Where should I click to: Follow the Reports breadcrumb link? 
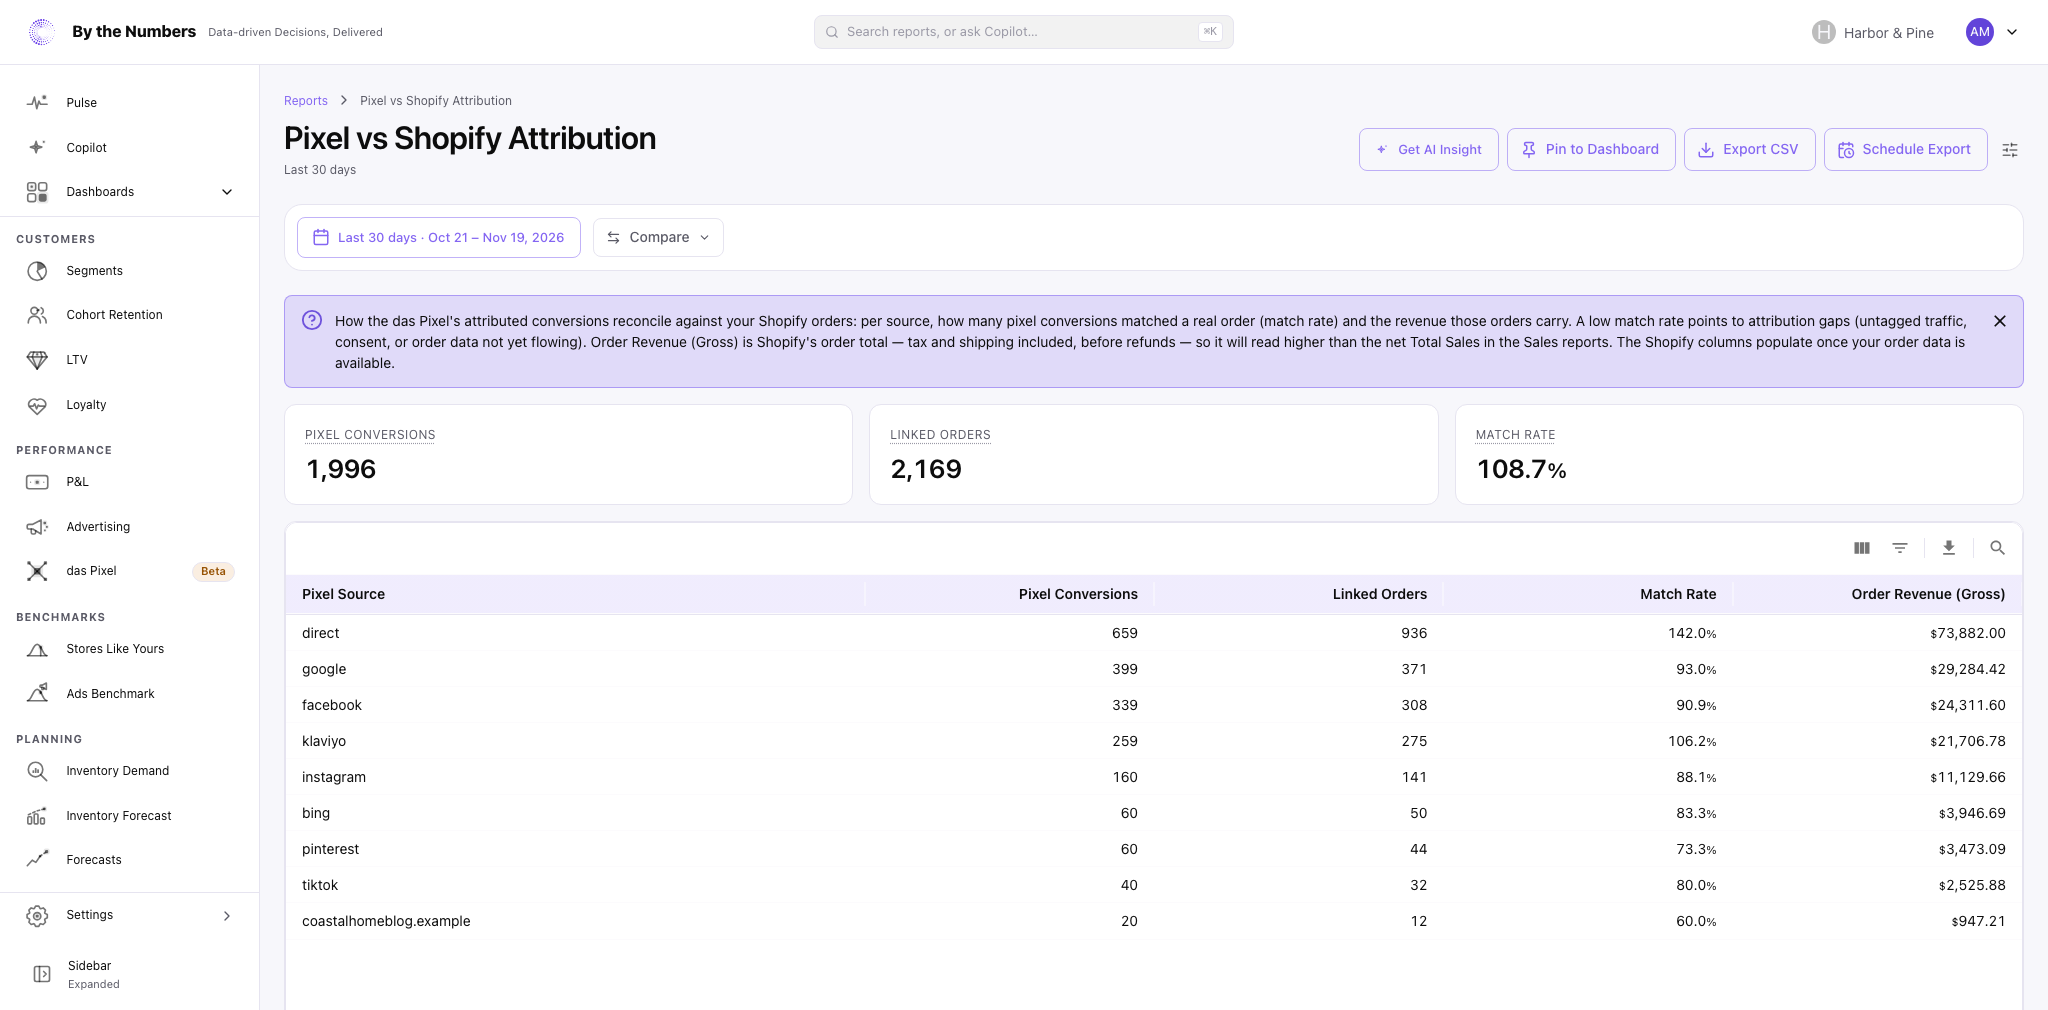click(306, 101)
